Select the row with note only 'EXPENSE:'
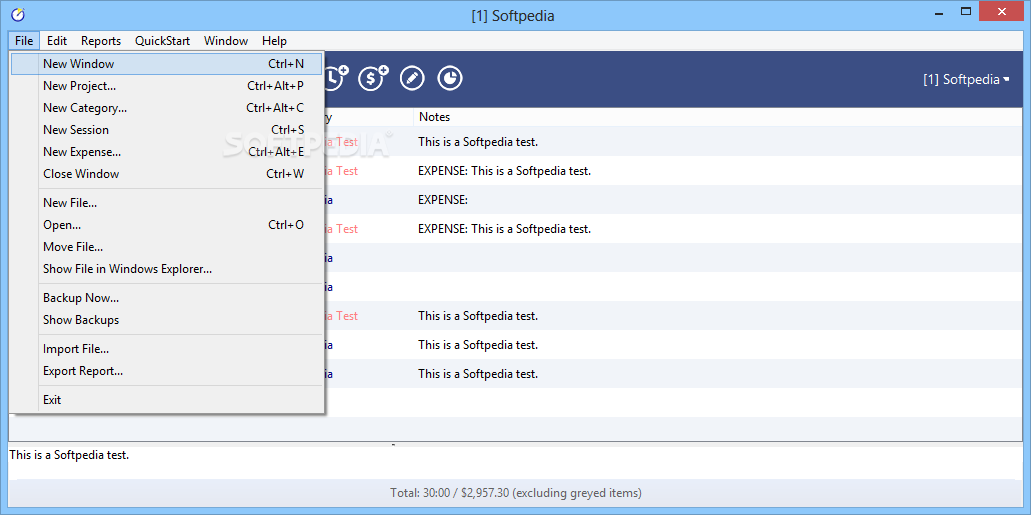 pos(672,200)
